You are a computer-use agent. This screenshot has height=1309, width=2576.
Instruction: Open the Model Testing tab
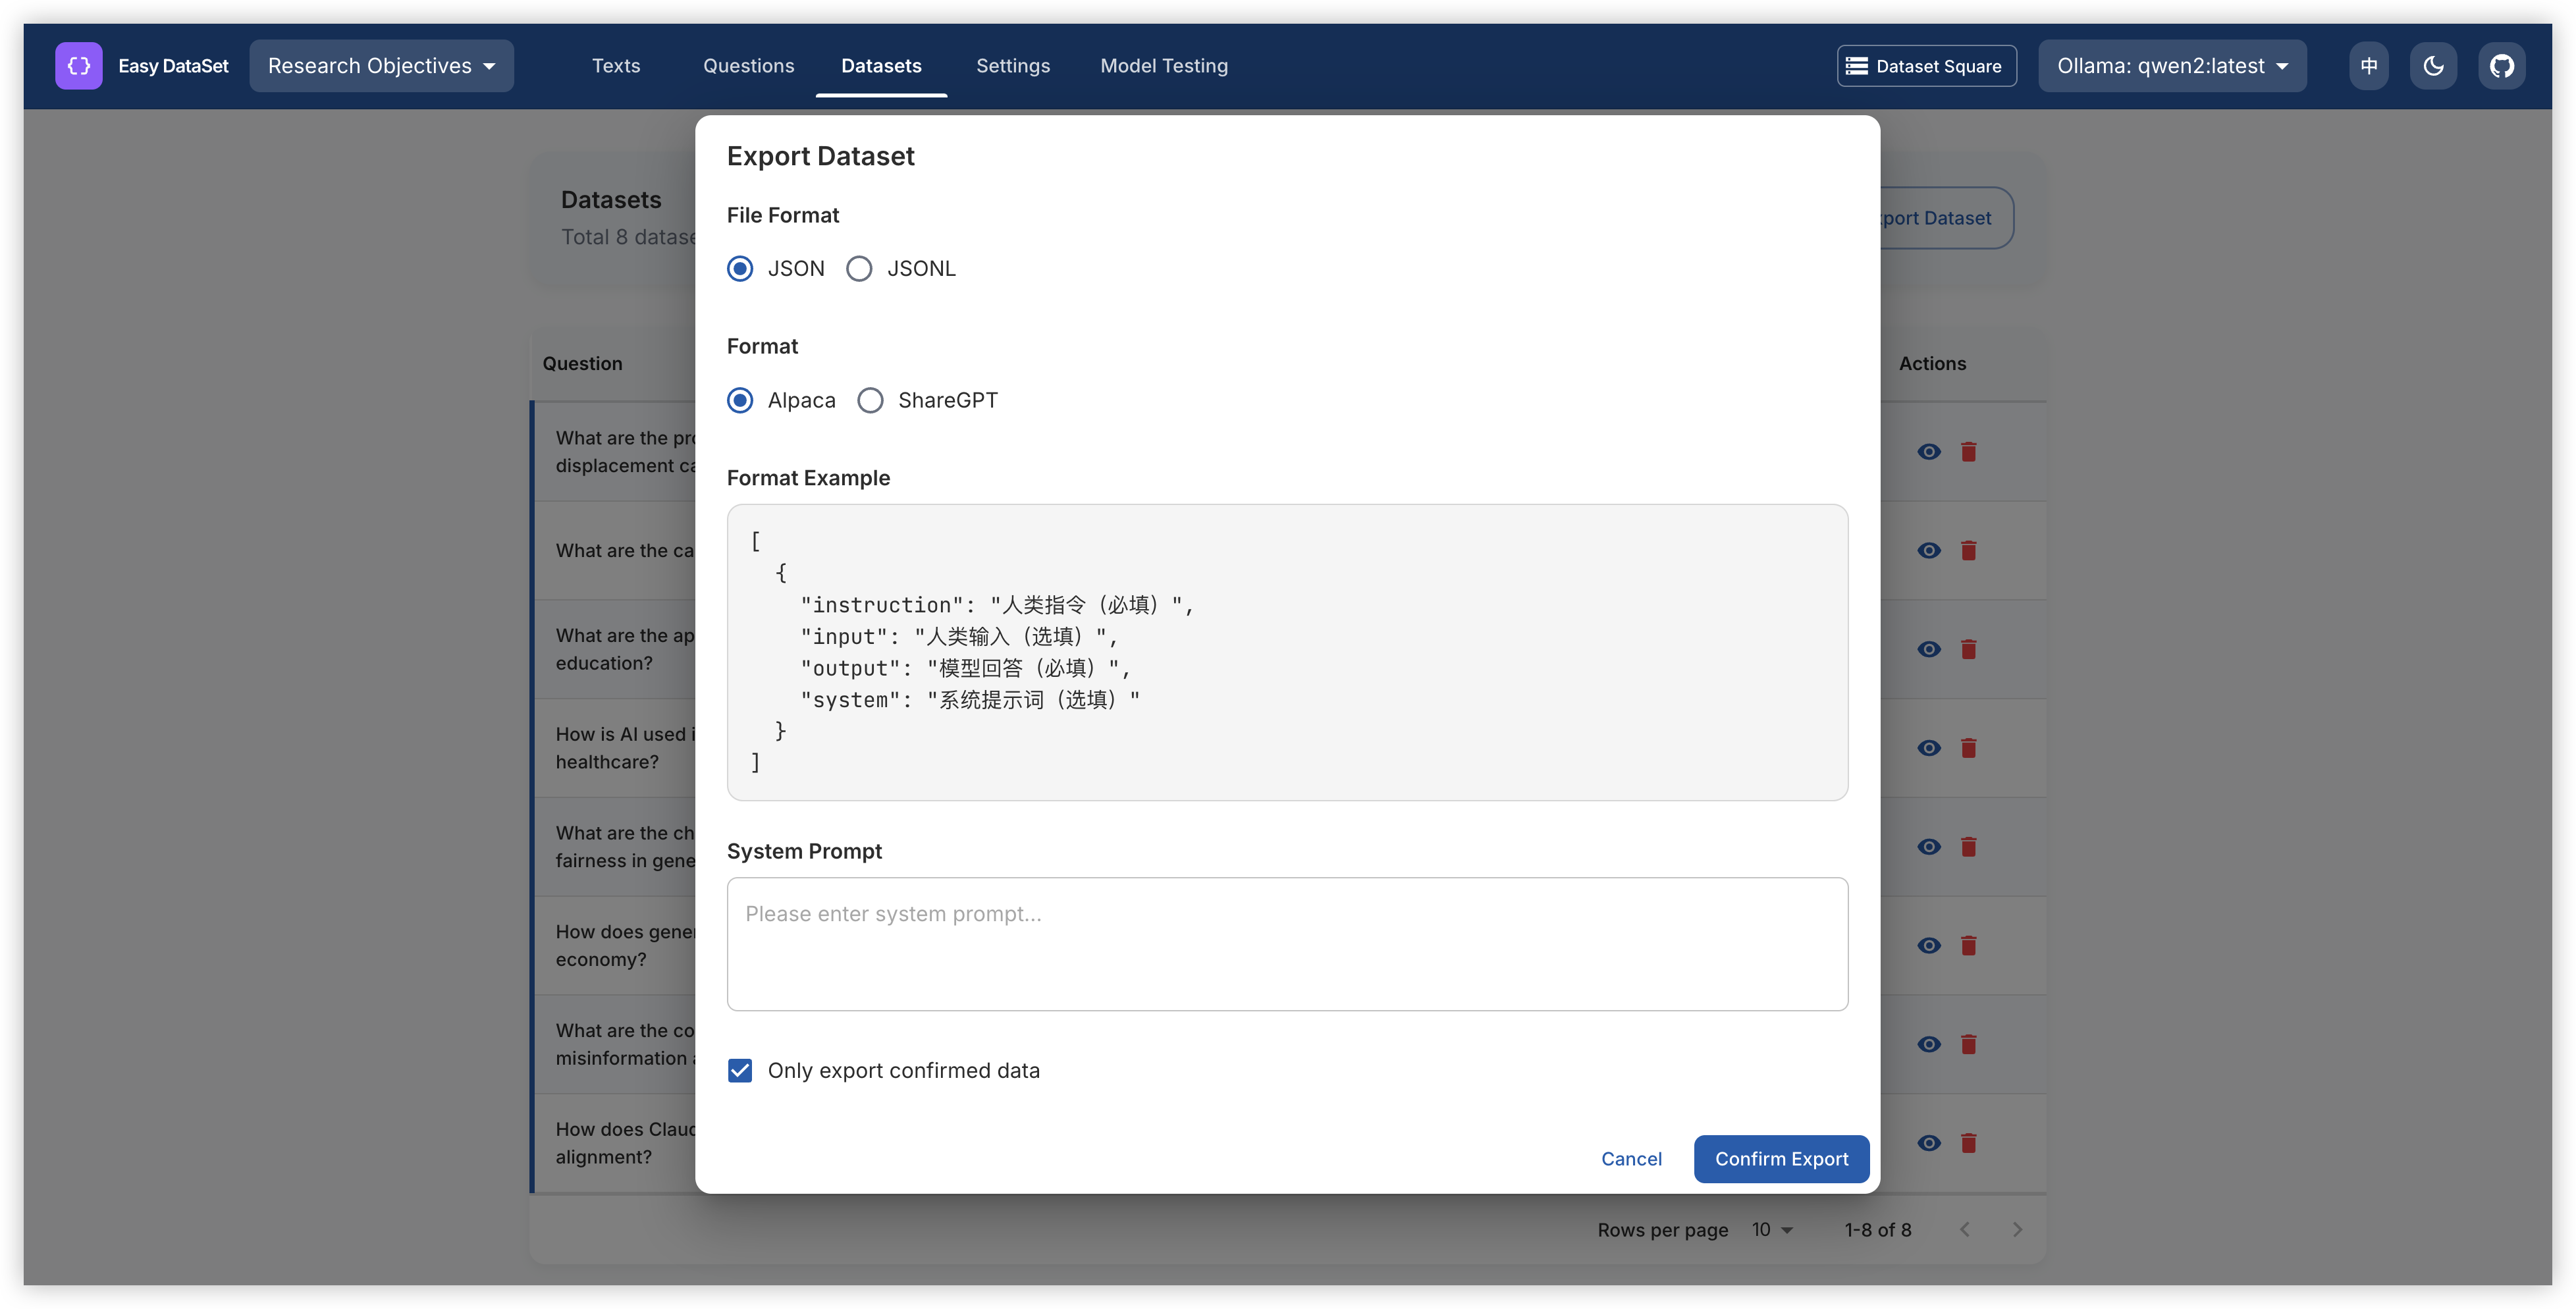pos(1163,66)
